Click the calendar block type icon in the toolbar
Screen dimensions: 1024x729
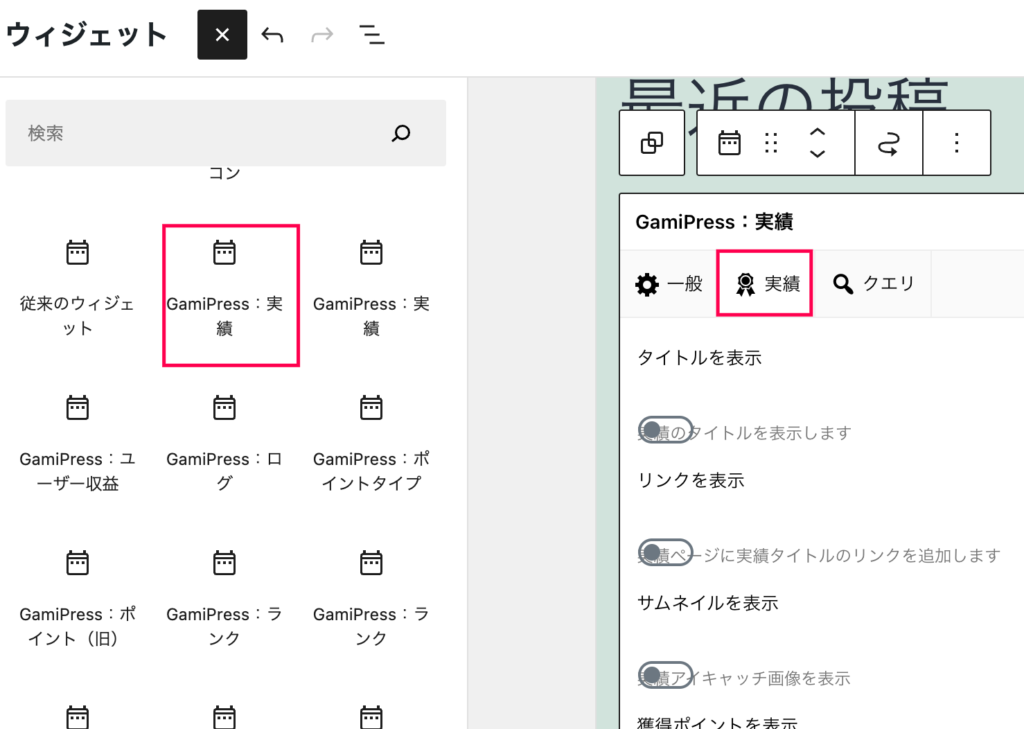[x=729, y=143]
